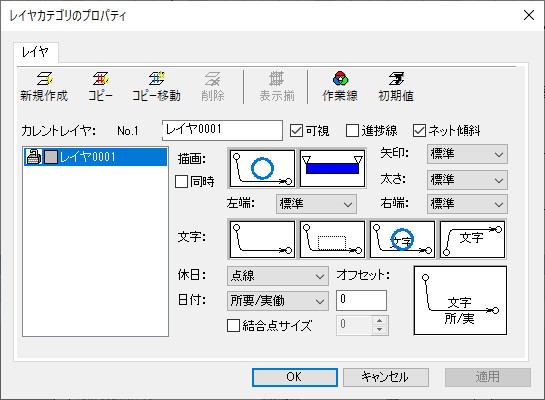
Task: Choose the ascending-line 文字 style option
Action: tap(472, 239)
